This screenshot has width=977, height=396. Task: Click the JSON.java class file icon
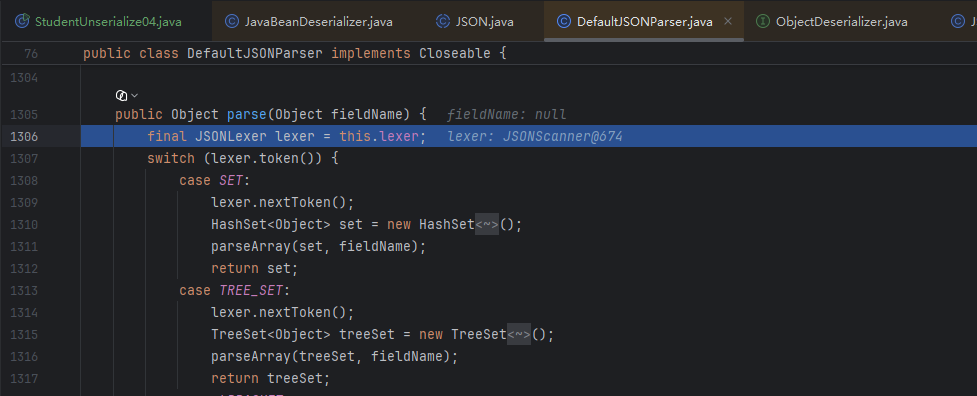pyautogui.click(x=443, y=22)
